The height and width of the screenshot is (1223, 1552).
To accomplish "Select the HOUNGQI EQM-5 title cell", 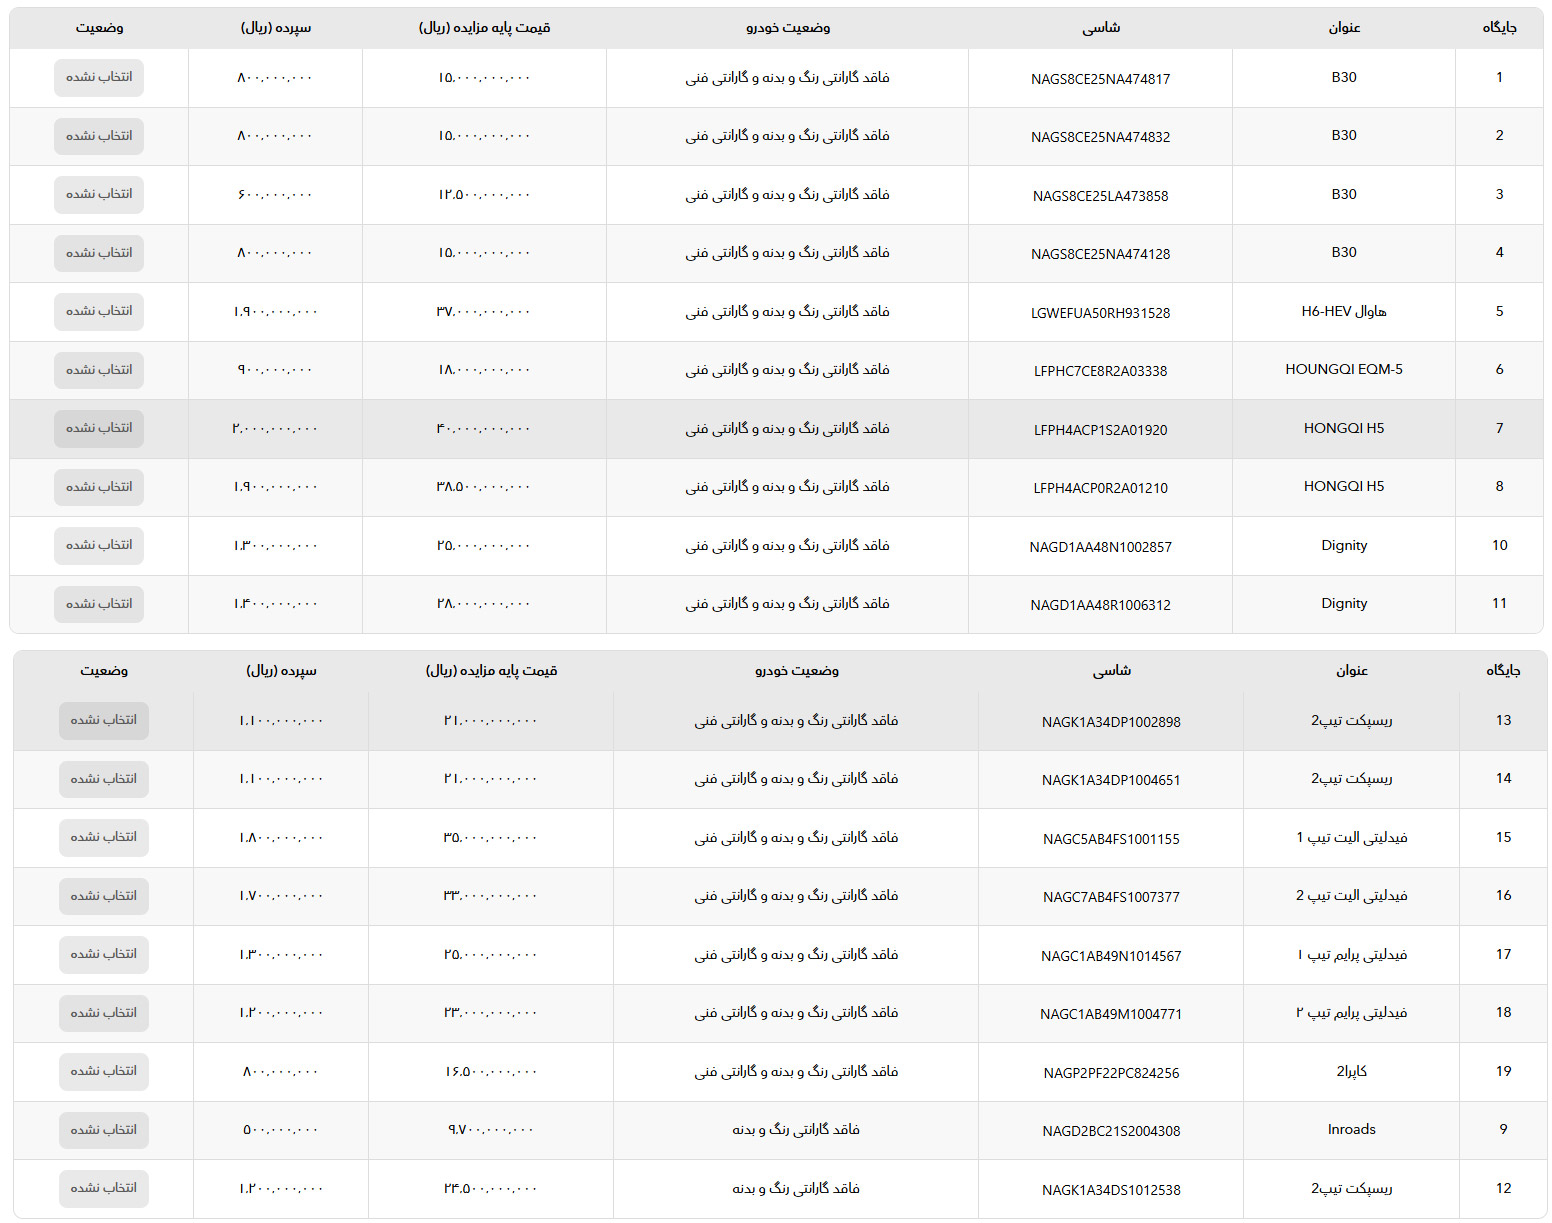I will click(1343, 369).
